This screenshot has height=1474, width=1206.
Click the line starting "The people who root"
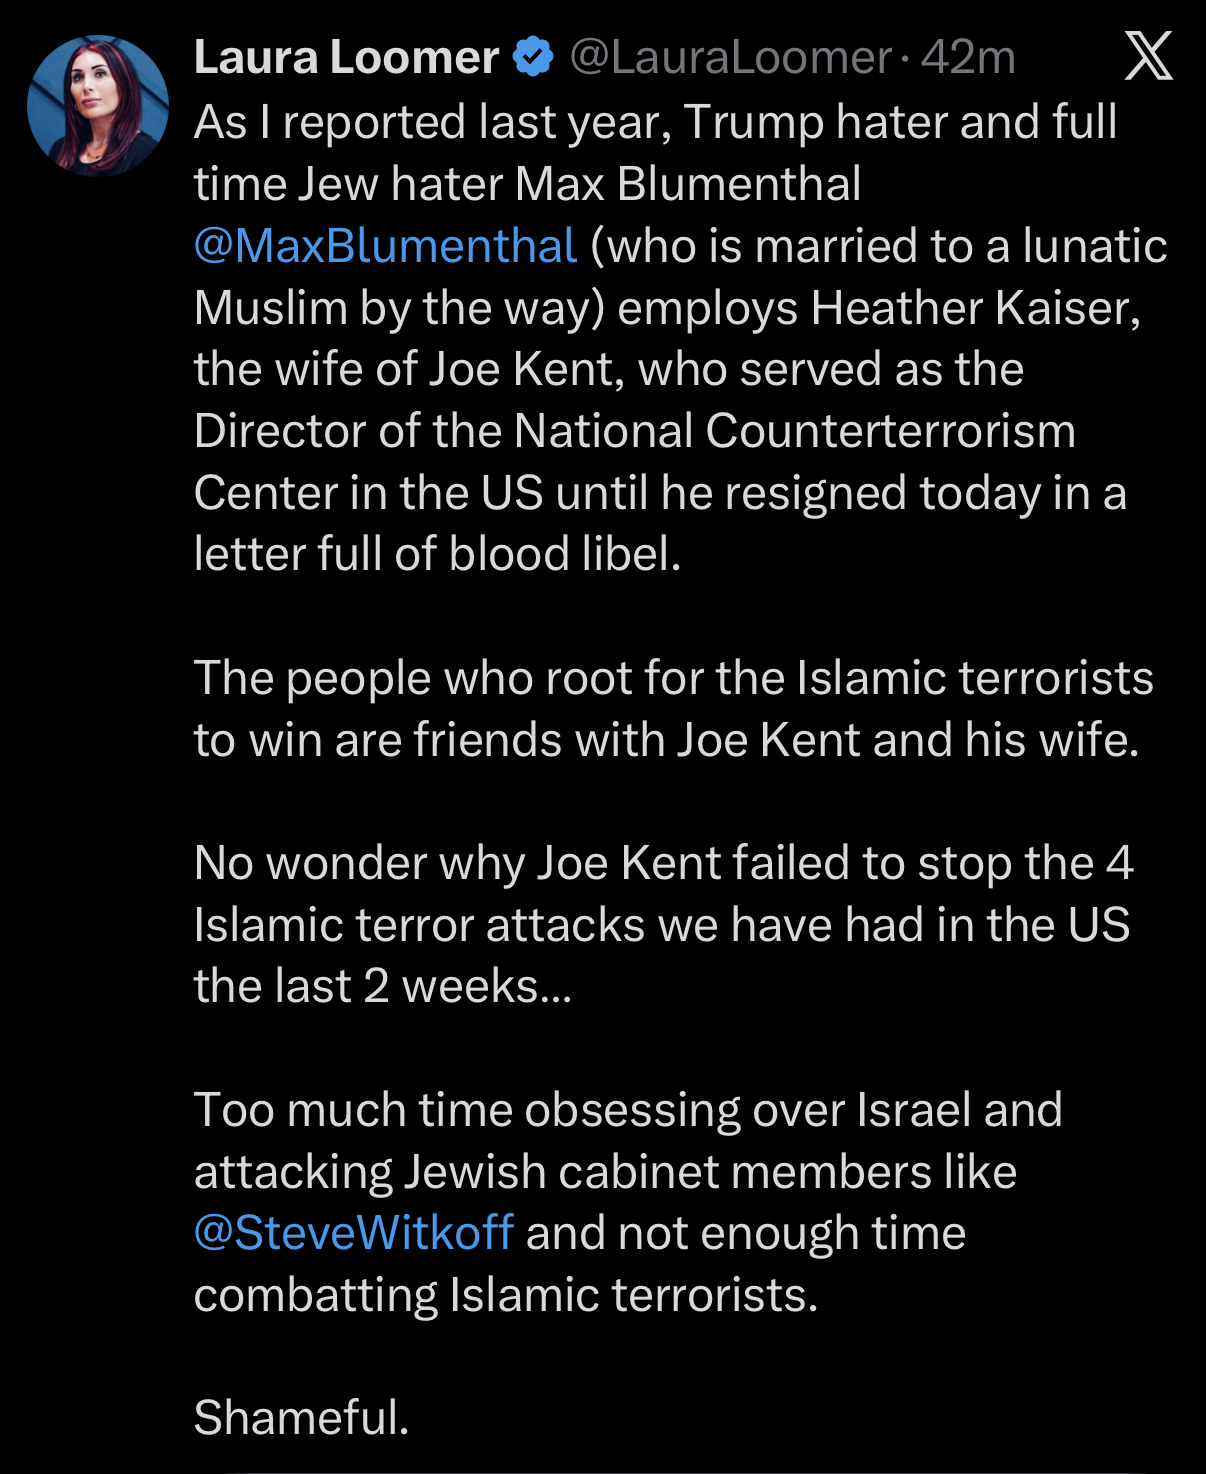[673, 678]
